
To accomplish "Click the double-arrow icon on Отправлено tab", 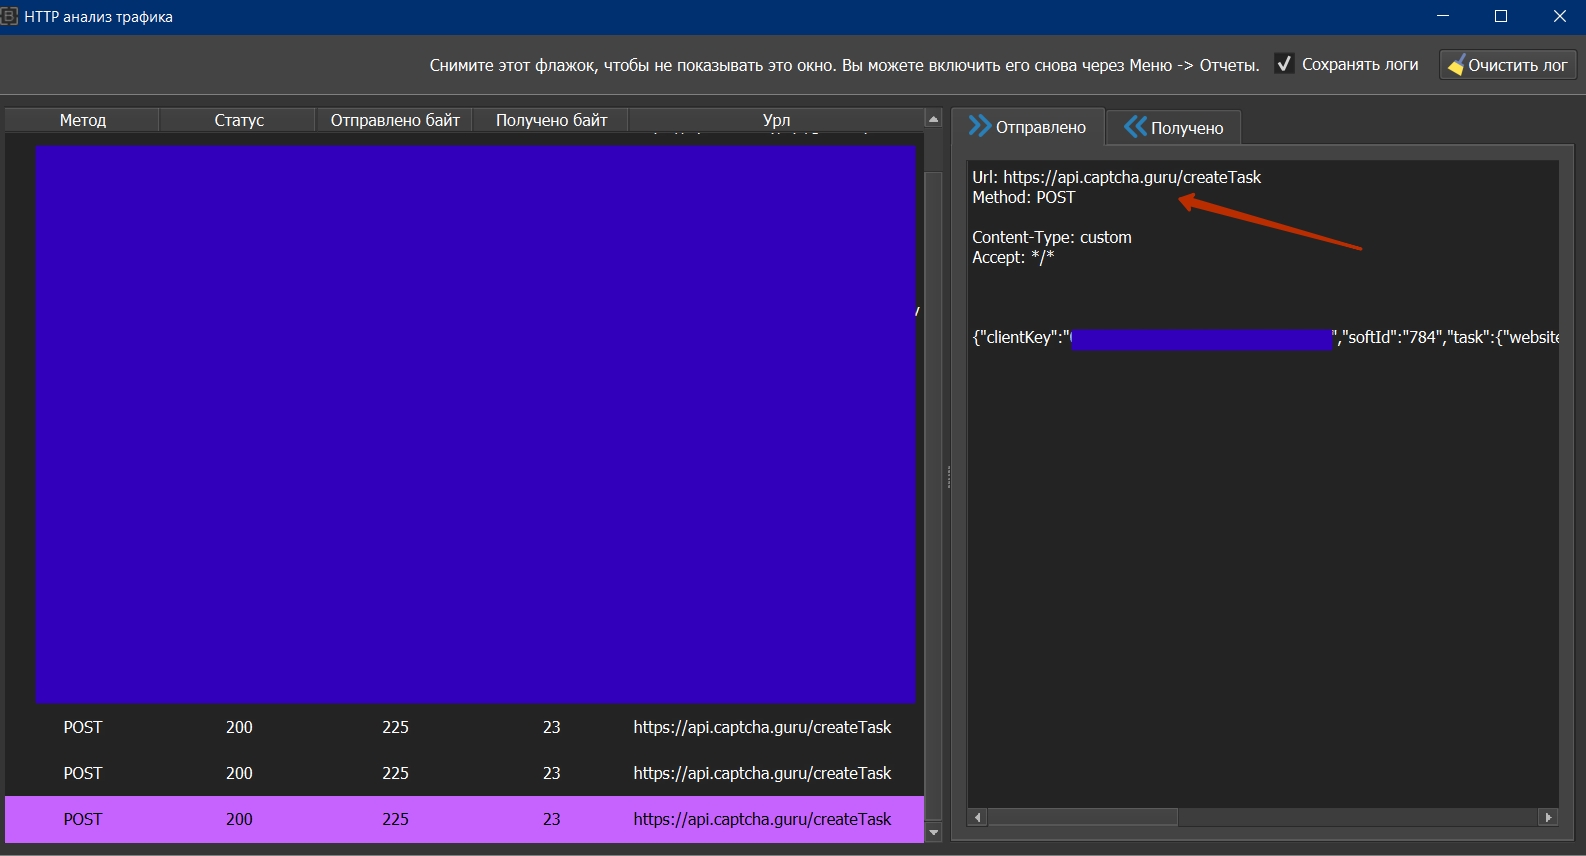I will coord(979,127).
